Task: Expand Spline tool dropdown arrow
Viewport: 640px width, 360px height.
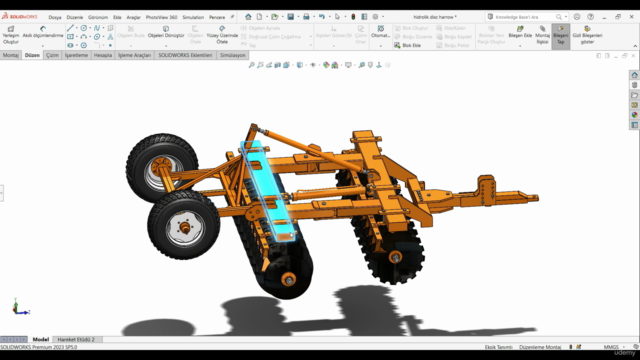Action: click(x=103, y=28)
